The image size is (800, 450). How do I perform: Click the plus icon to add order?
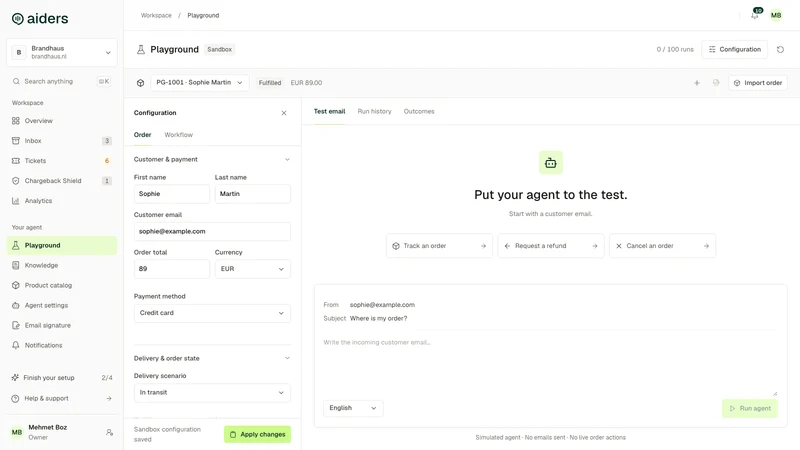tap(696, 83)
